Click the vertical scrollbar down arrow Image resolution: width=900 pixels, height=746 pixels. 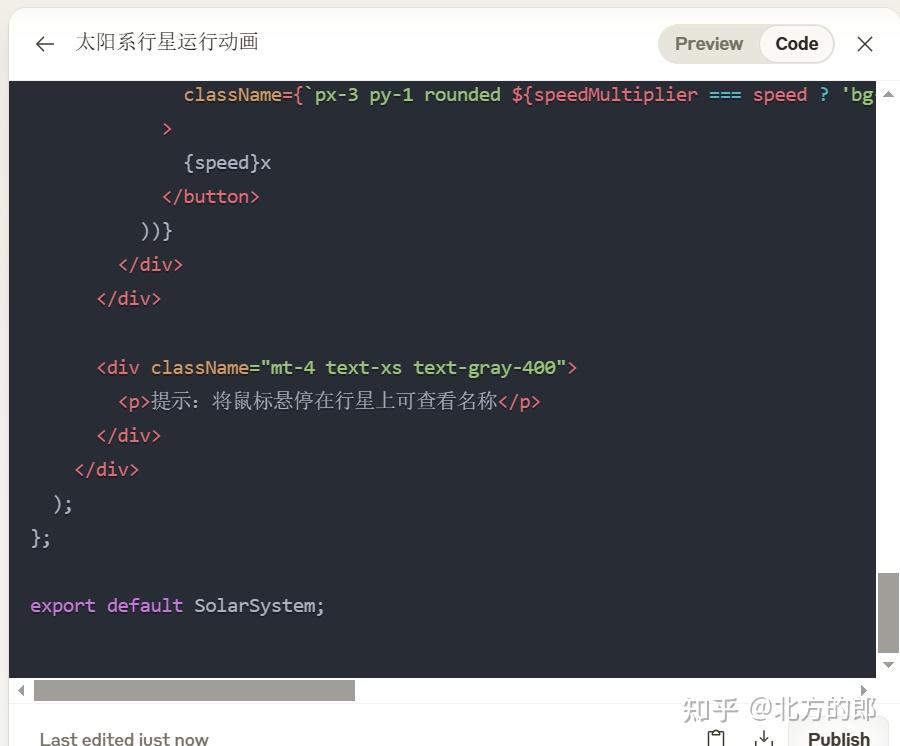coord(888,665)
